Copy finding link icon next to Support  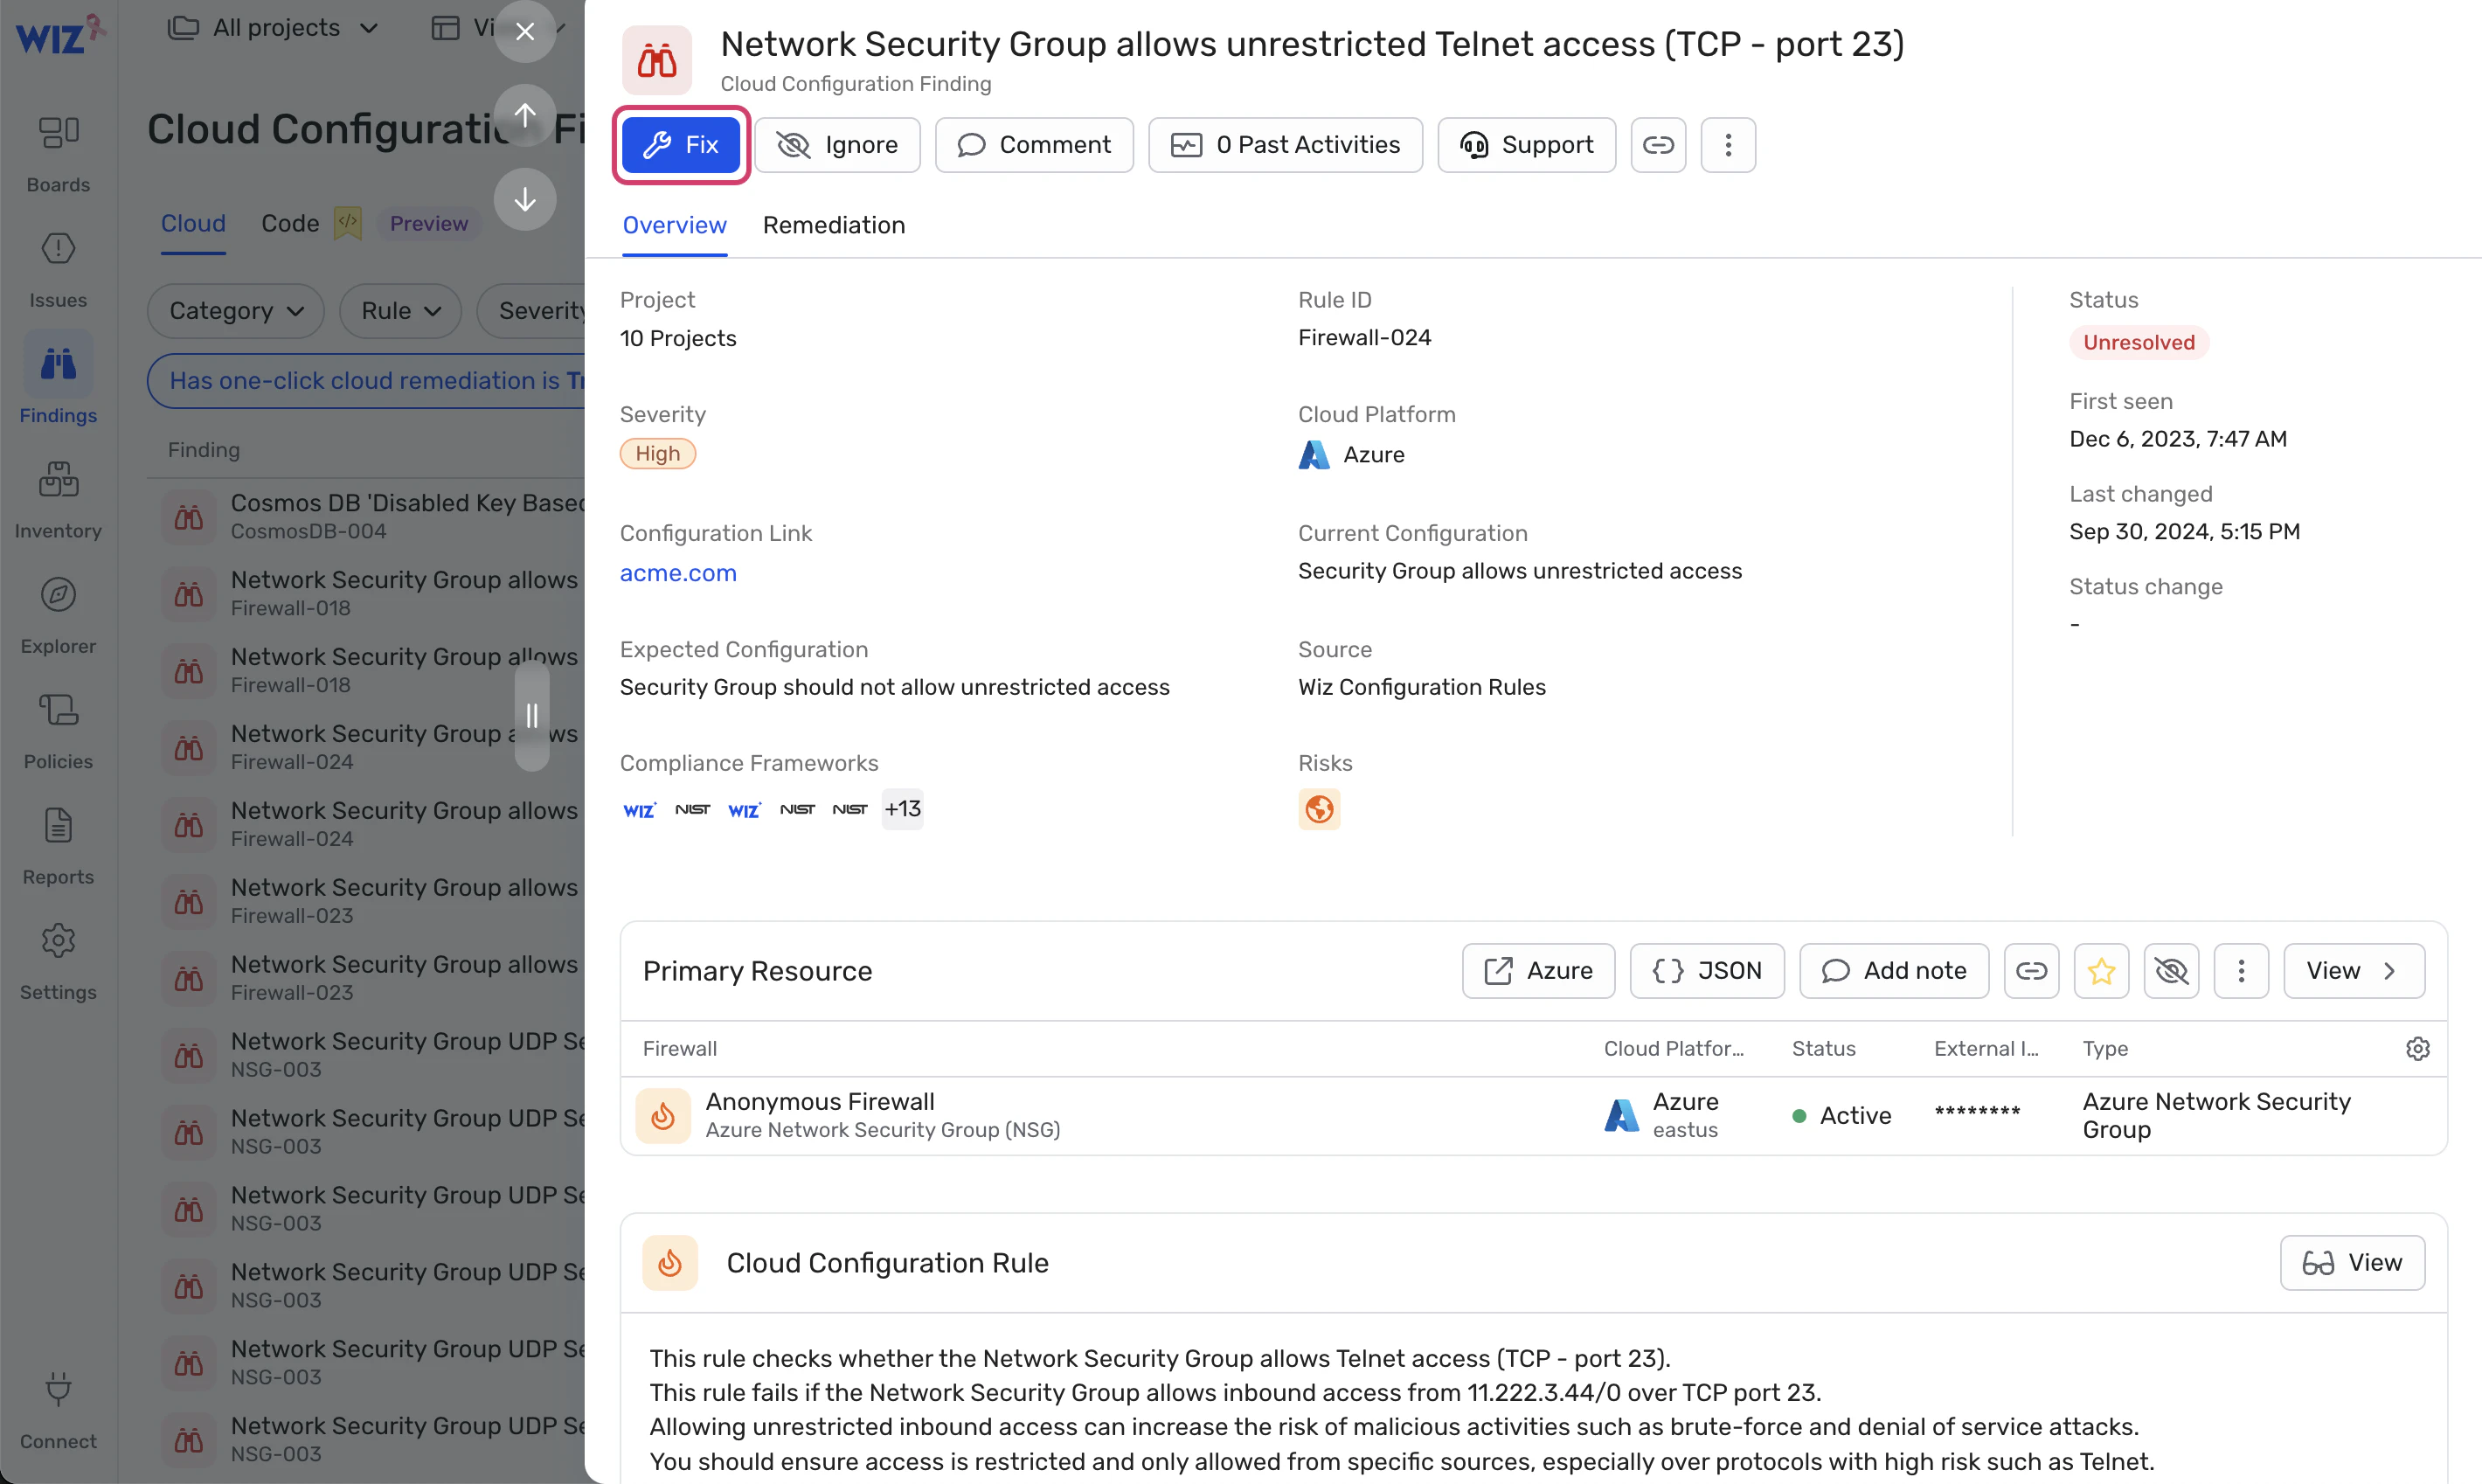(x=1658, y=145)
